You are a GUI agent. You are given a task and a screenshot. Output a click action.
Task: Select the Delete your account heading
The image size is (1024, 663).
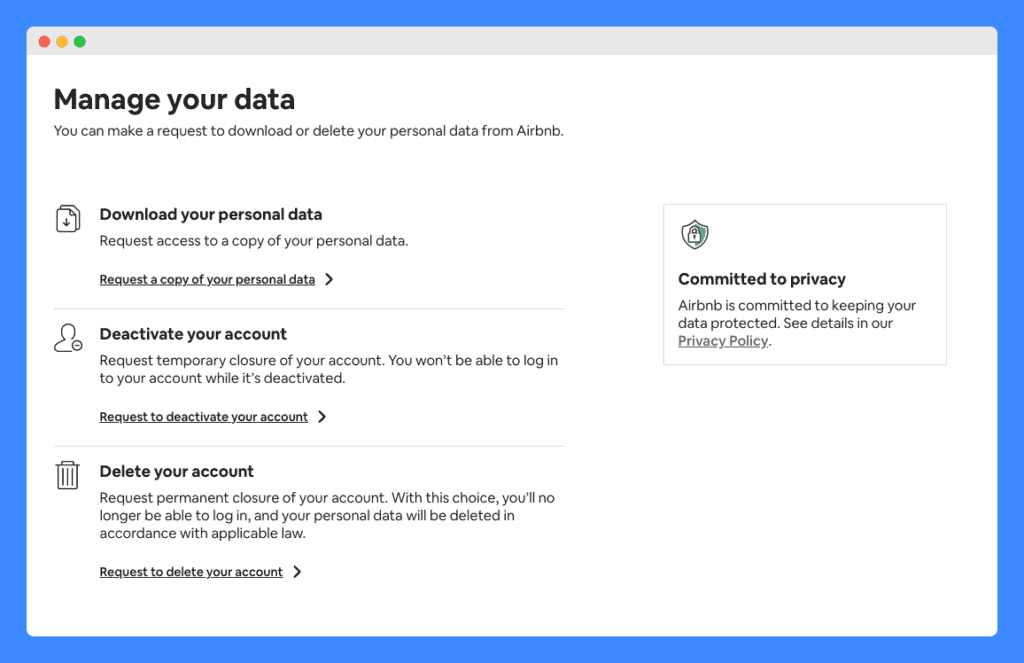coord(176,472)
